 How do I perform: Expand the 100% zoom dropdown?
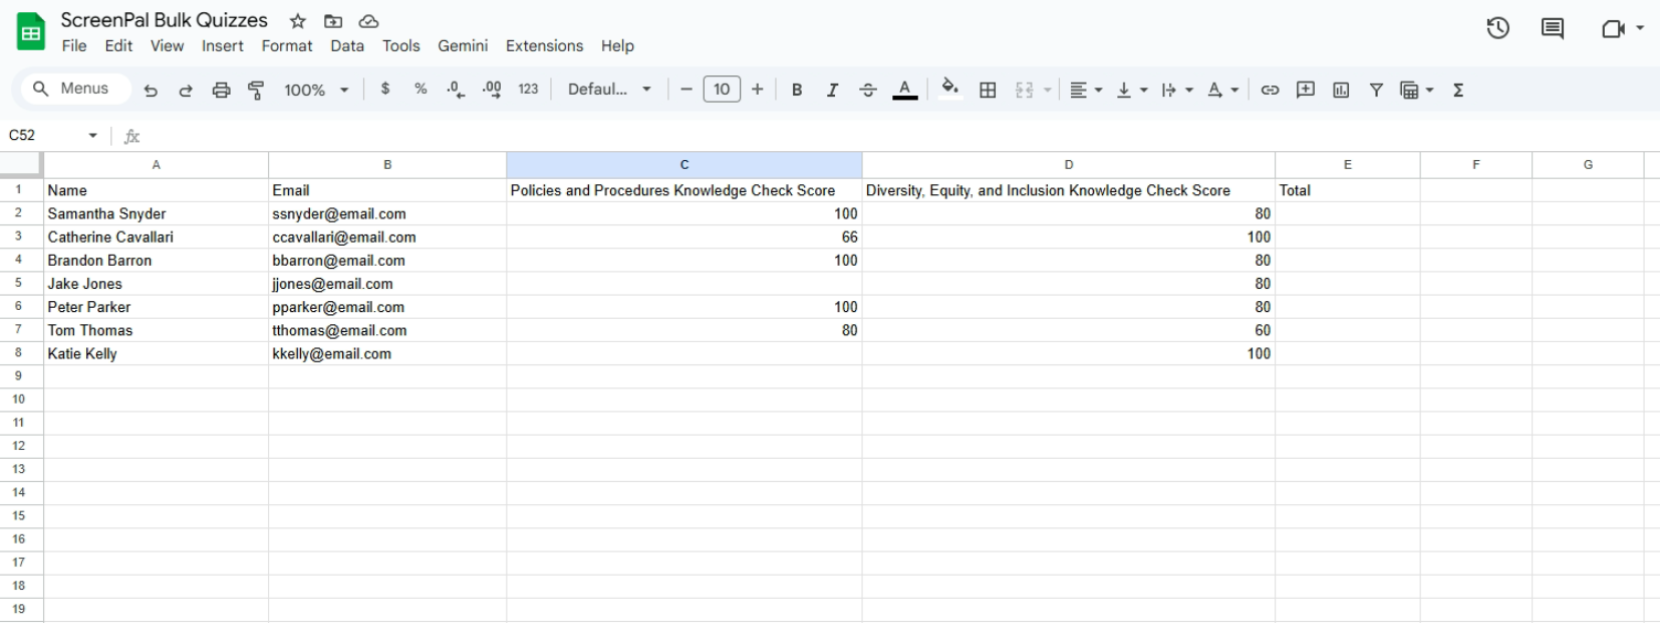(x=316, y=90)
